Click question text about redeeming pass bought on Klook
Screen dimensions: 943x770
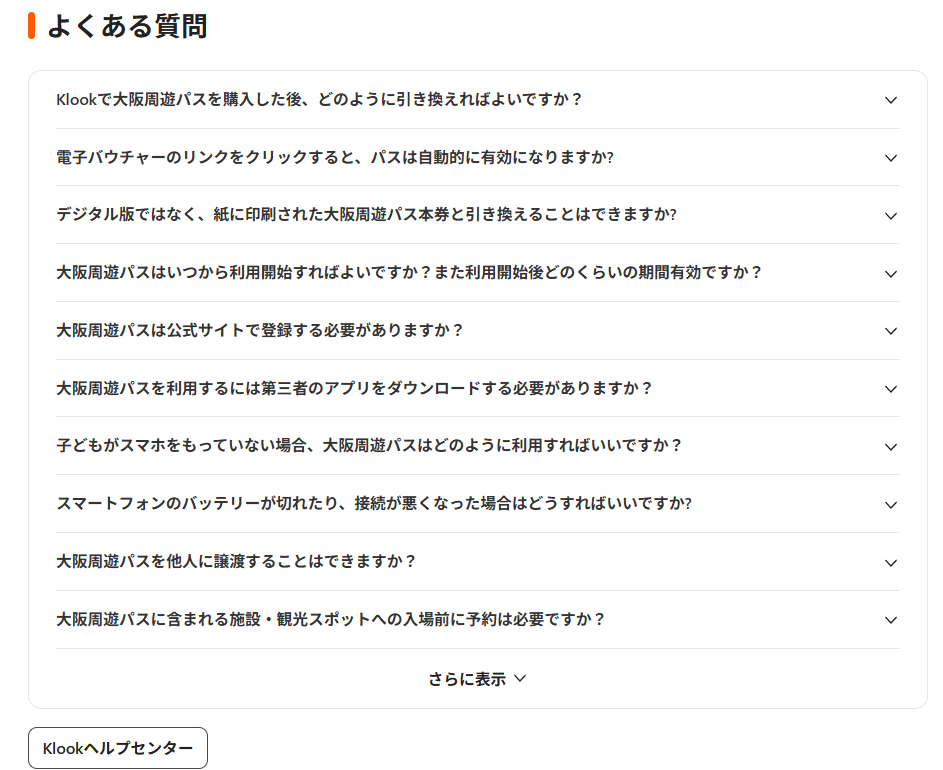319,100
